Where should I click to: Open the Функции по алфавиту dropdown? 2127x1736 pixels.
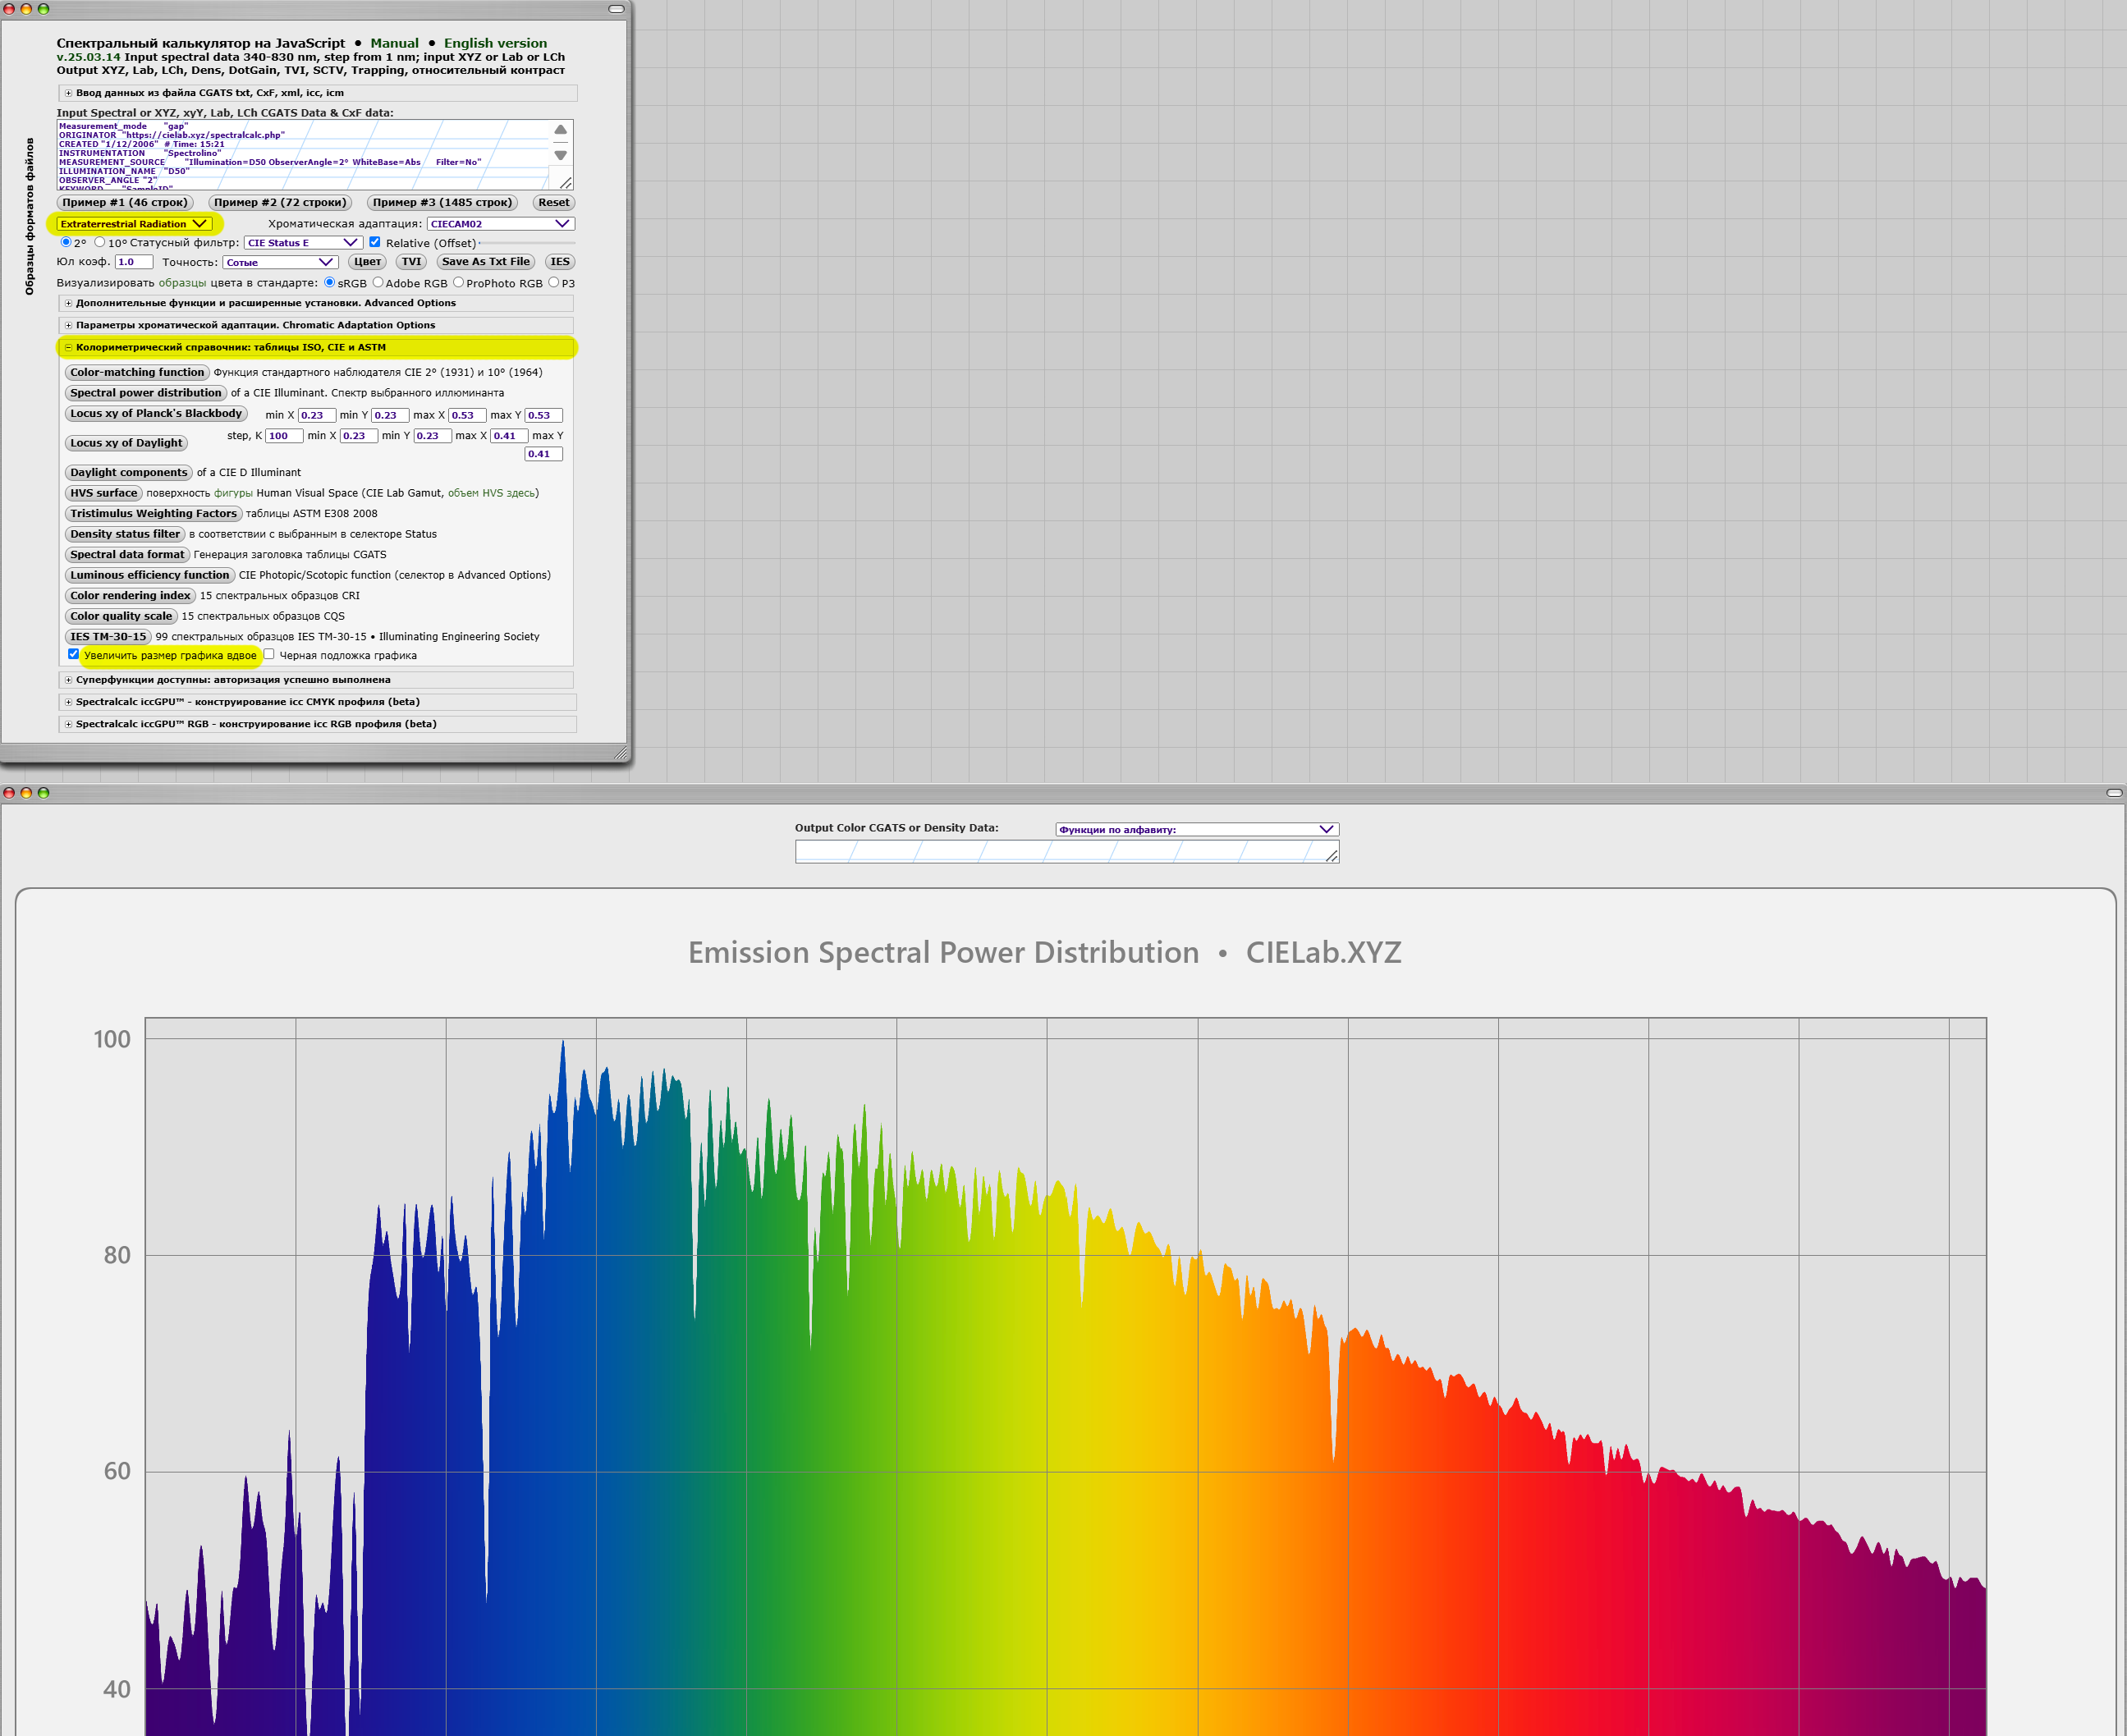pos(1196,829)
